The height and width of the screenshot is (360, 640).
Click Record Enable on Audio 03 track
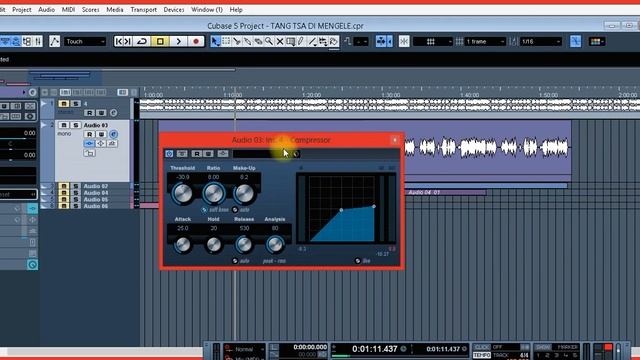[89, 134]
